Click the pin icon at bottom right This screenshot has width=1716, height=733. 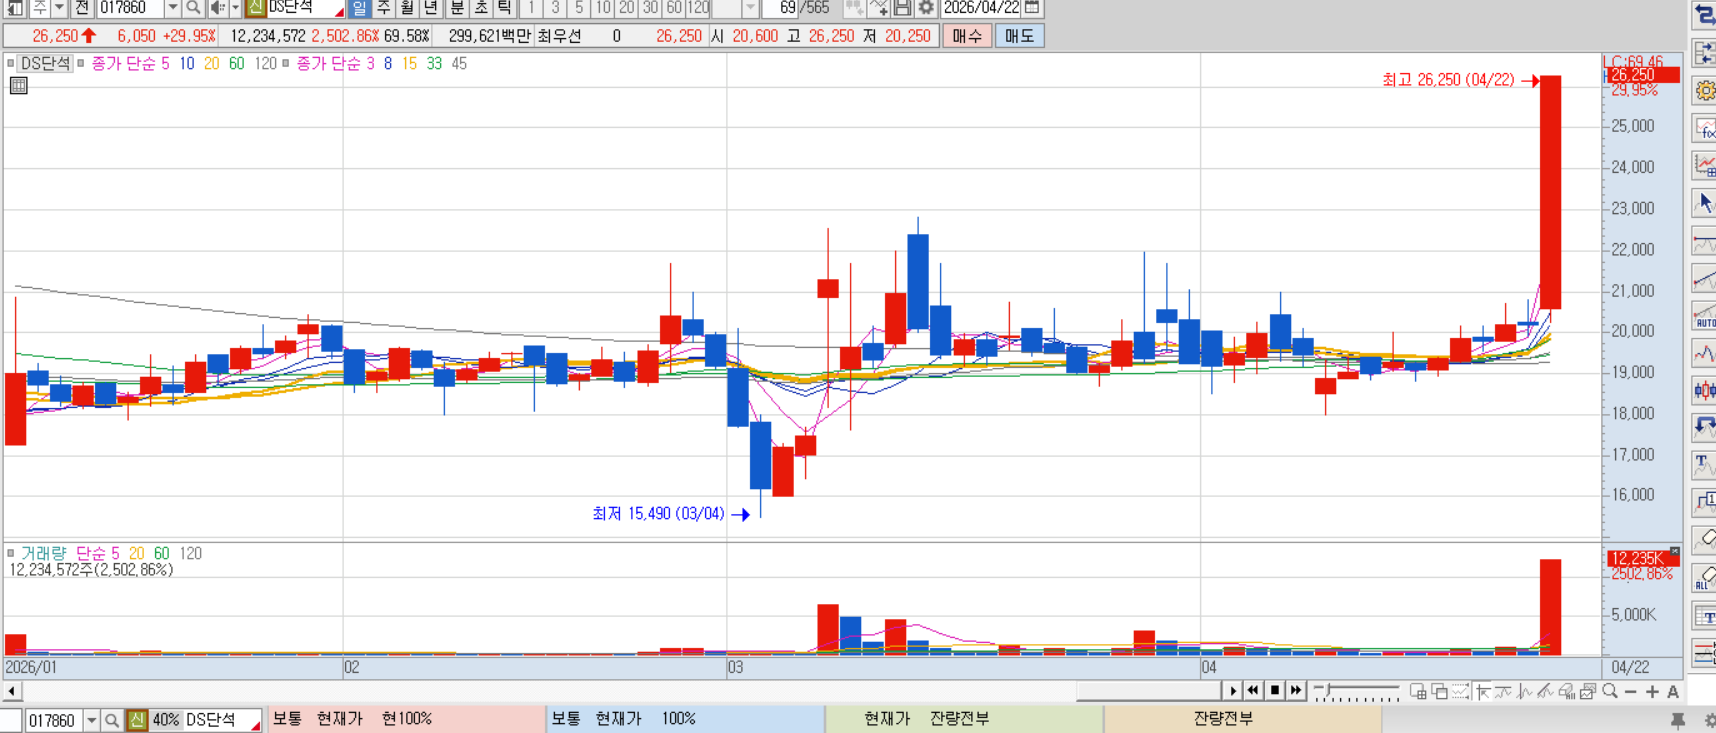pyautogui.click(x=1678, y=720)
